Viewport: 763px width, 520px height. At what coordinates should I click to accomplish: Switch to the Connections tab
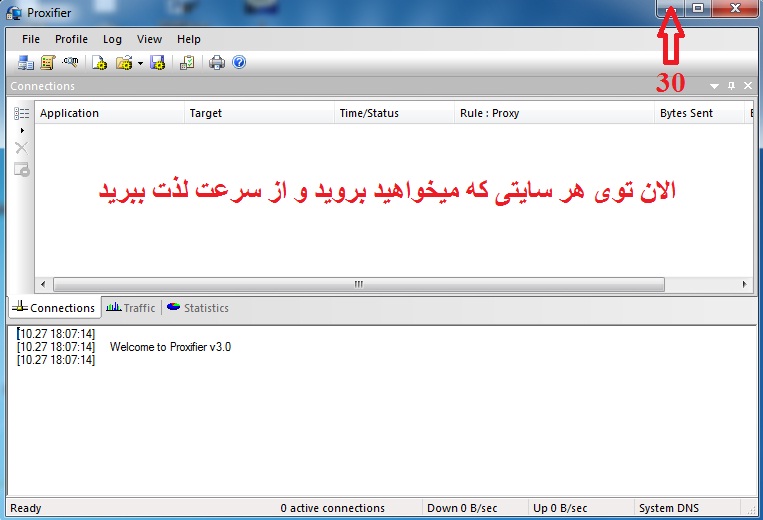tap(54, 308)
